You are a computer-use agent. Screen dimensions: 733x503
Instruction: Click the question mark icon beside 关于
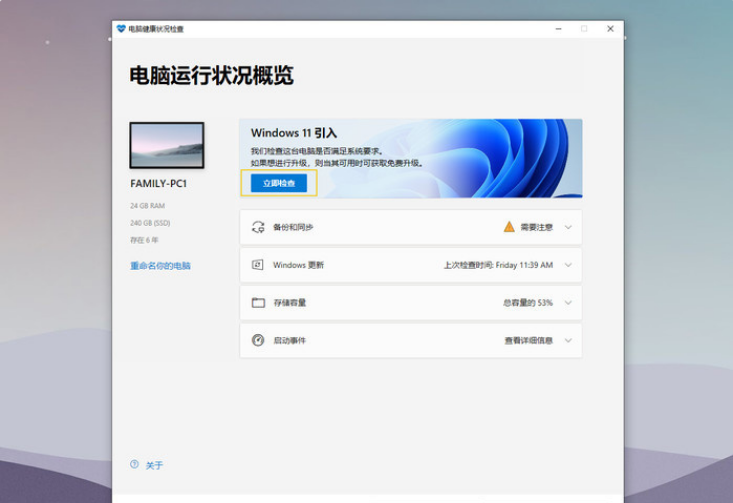point(134,464)
